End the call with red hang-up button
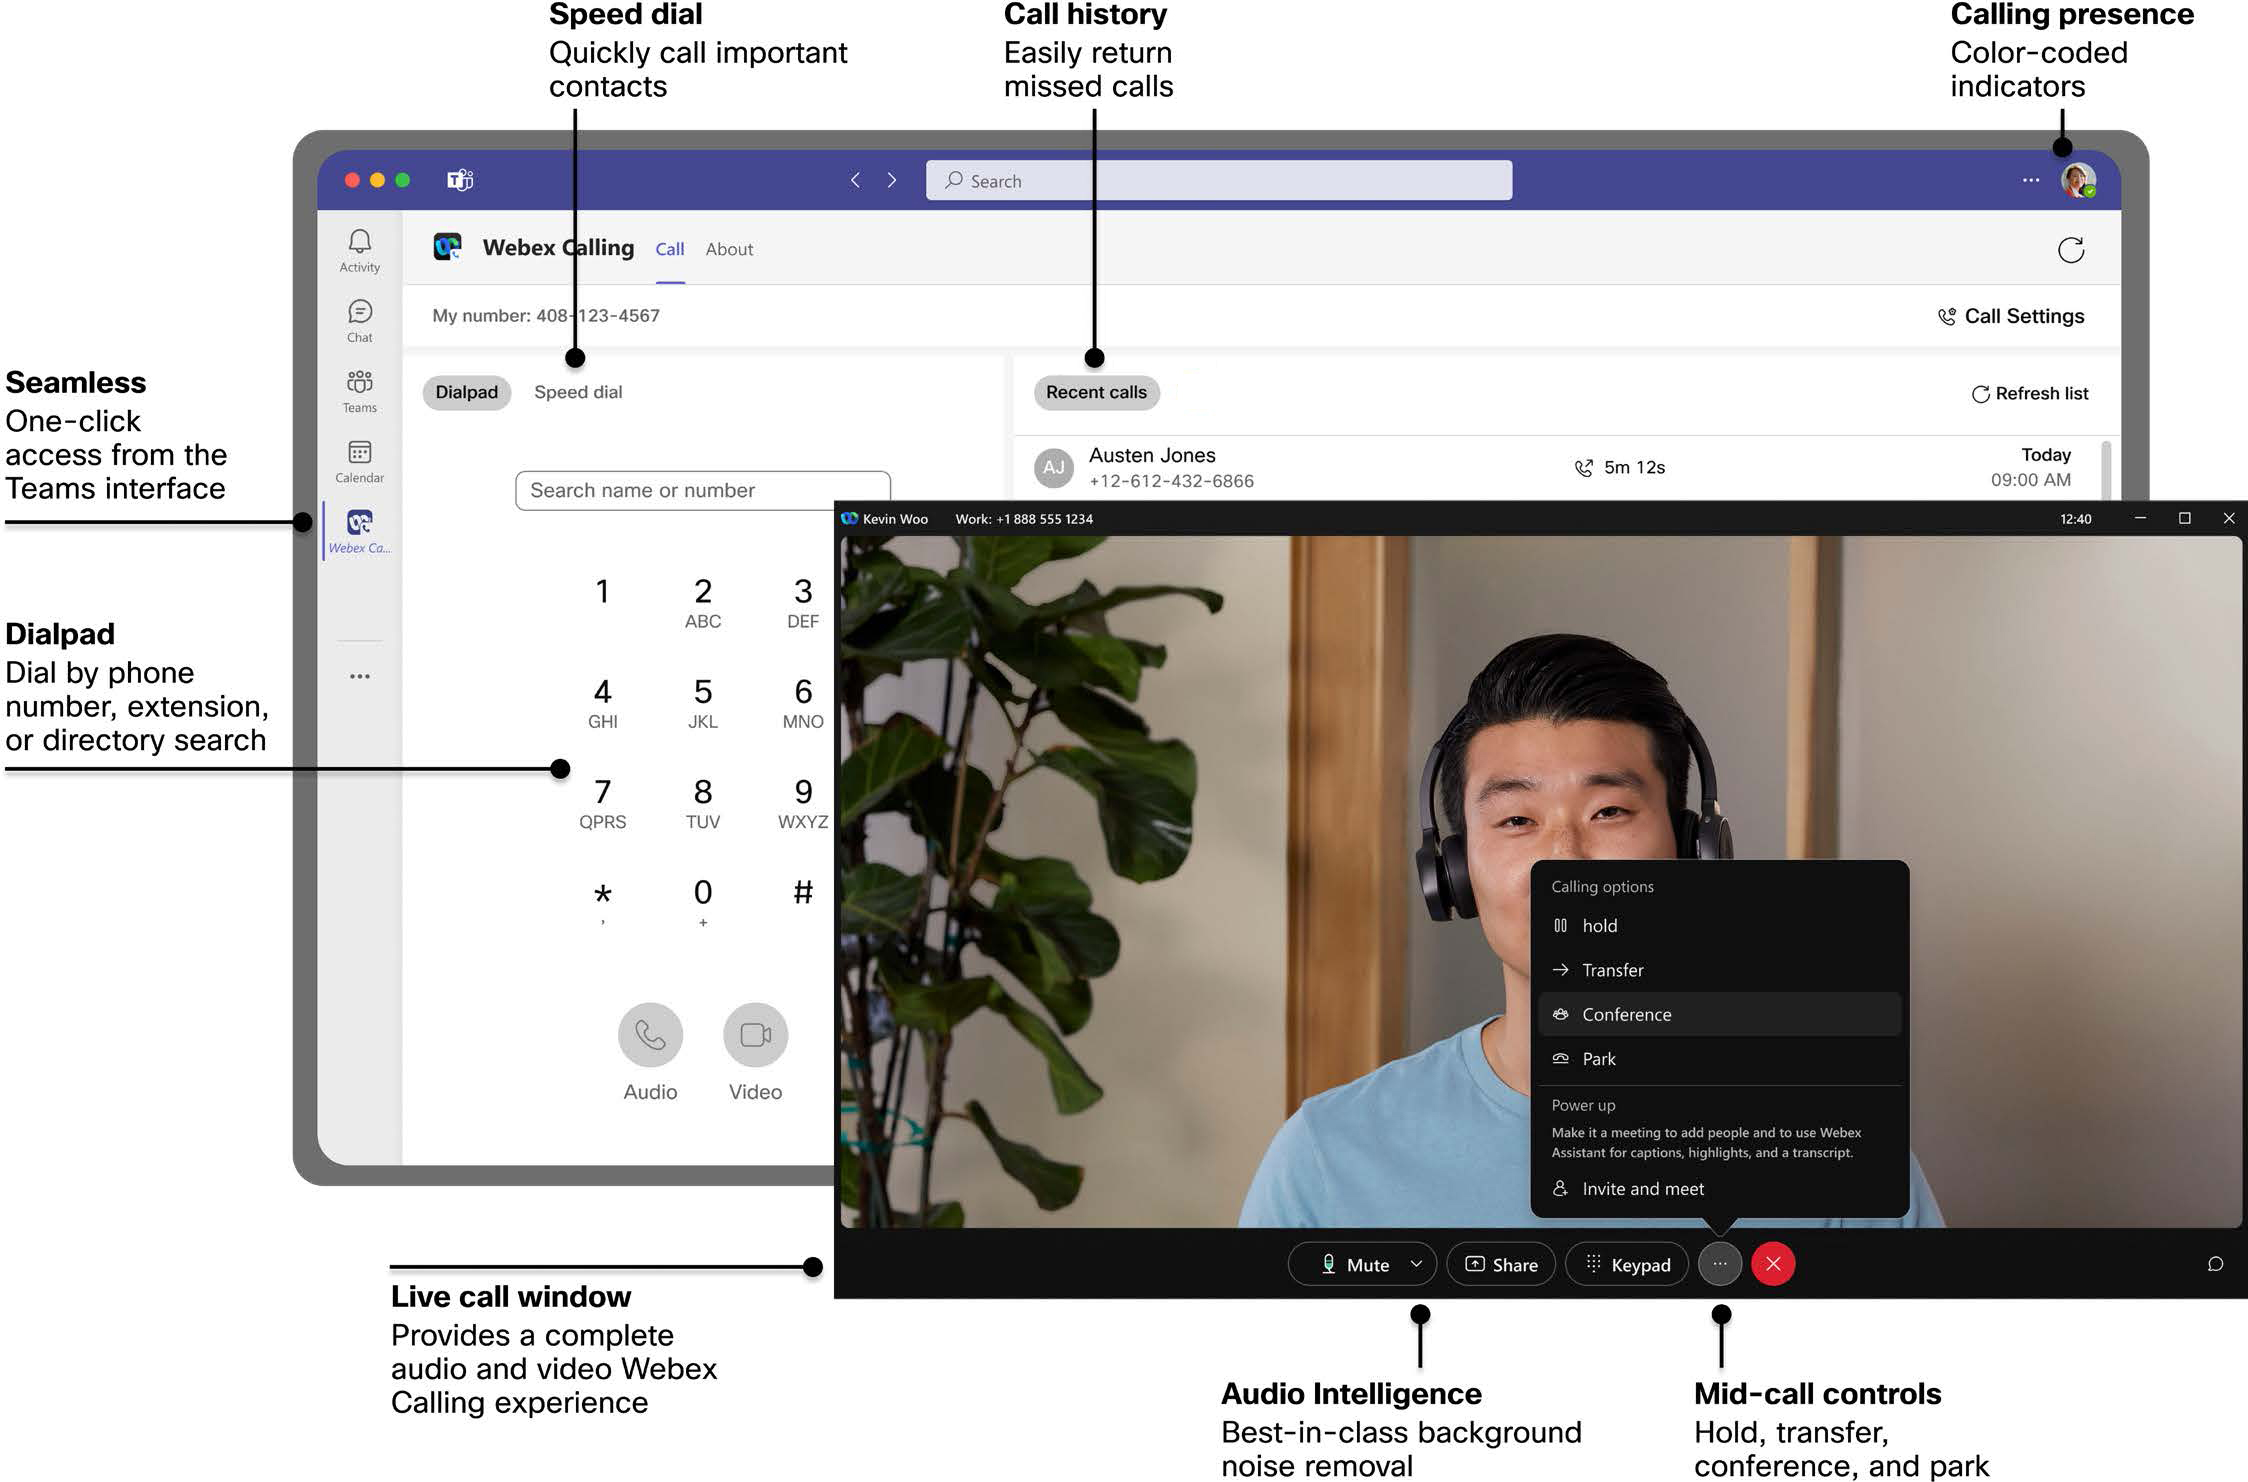This screenshot has width=2248, height=1482. point(1773,1264)
